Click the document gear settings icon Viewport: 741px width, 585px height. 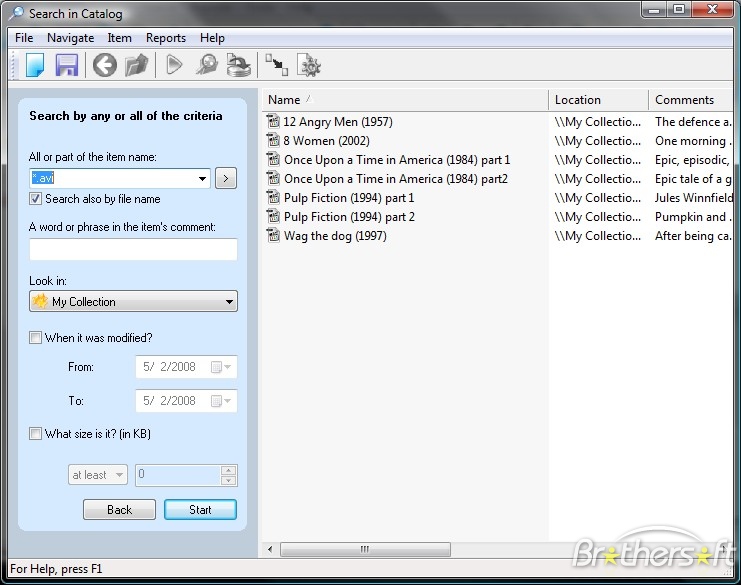[309, 66]
